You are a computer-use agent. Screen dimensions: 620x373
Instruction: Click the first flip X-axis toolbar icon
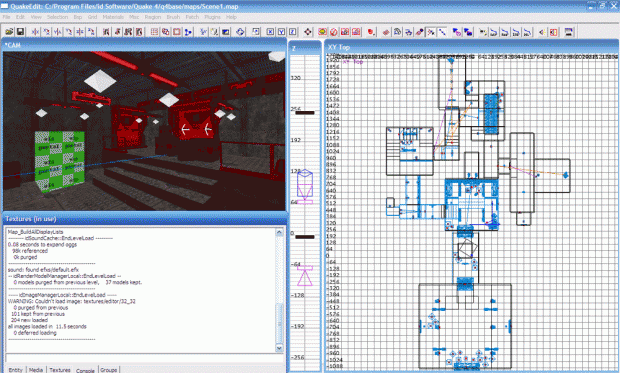35,32
